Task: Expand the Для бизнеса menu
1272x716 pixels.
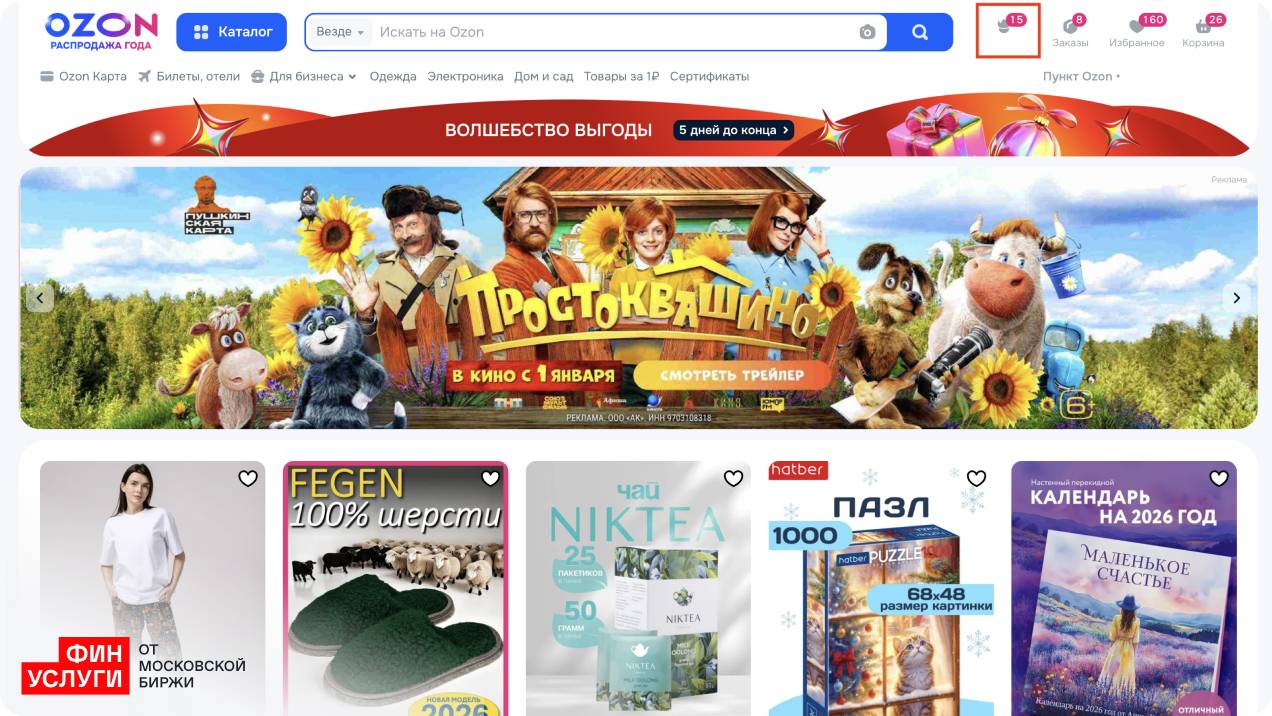Action: tap(304, 76)
